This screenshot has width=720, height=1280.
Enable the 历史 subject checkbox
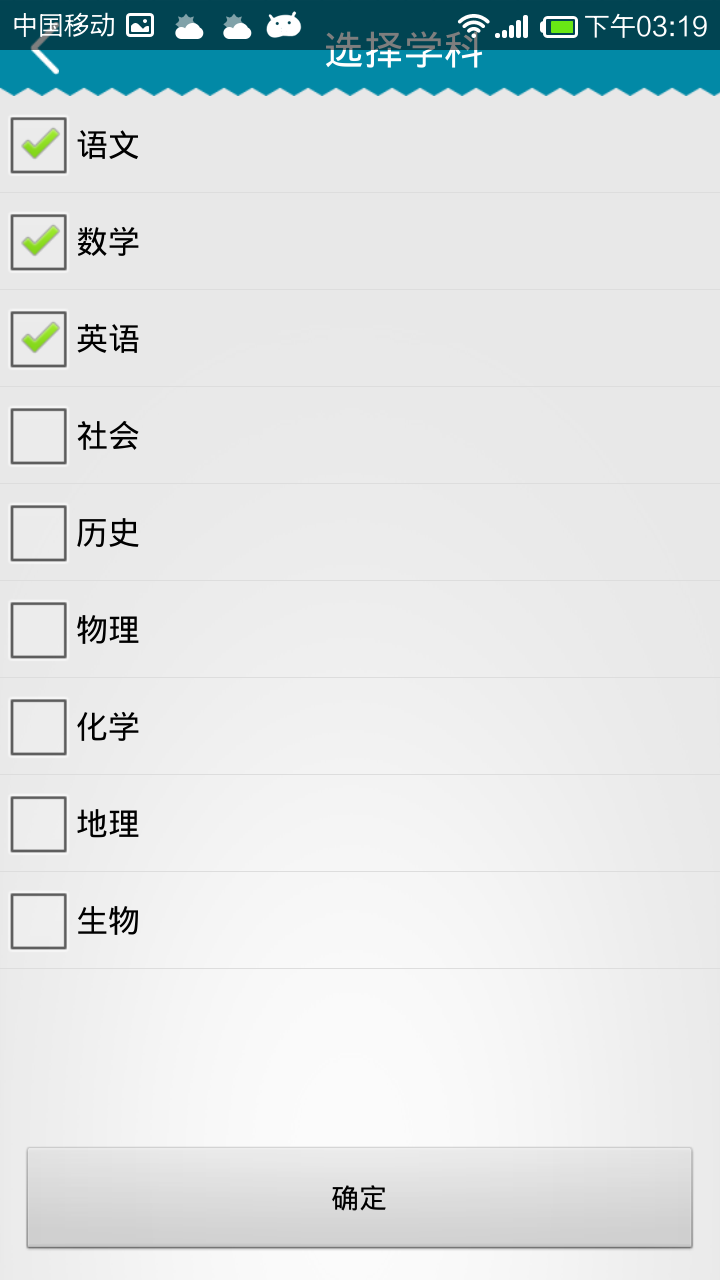pos(39,533)
